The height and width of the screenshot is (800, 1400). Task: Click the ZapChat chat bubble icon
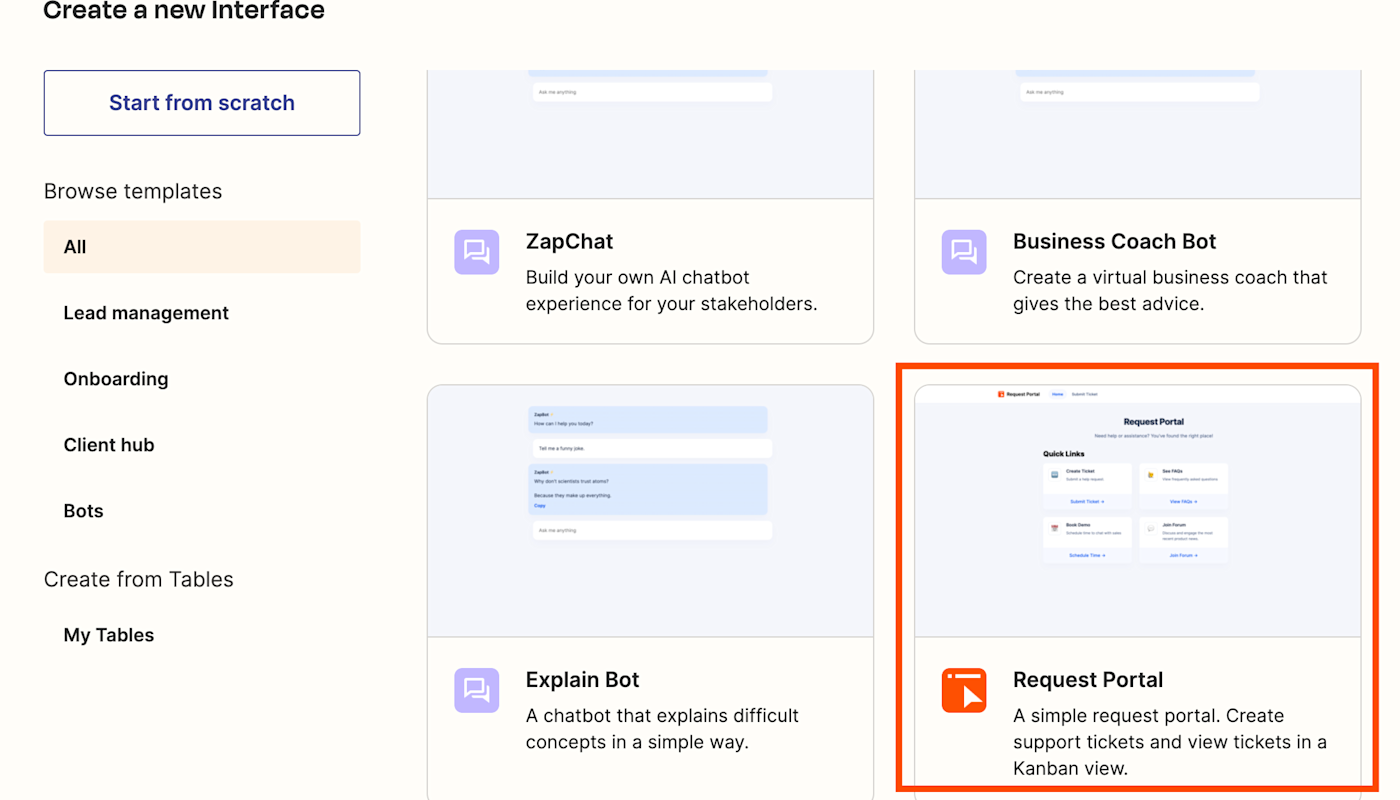pos(477,252)
